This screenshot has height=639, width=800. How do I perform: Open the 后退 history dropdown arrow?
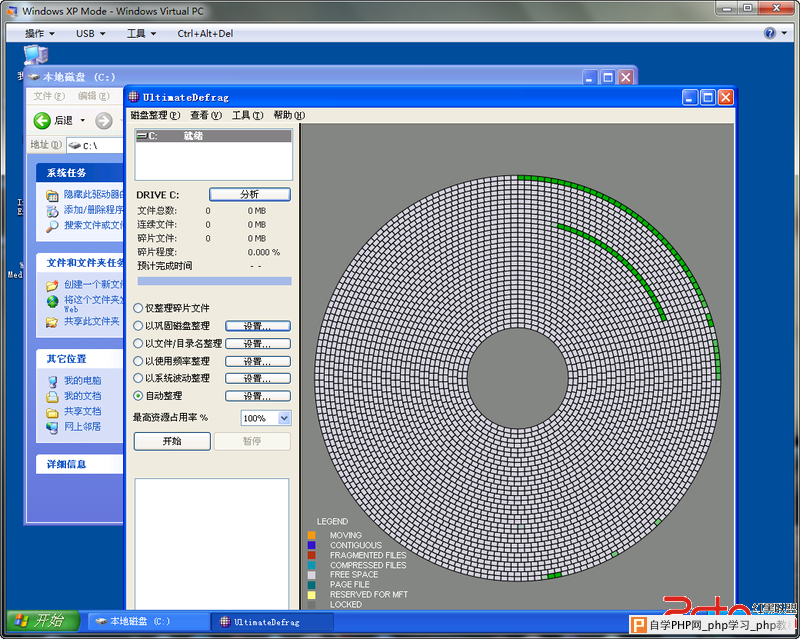pyautogui.click(x=83, y=121)
